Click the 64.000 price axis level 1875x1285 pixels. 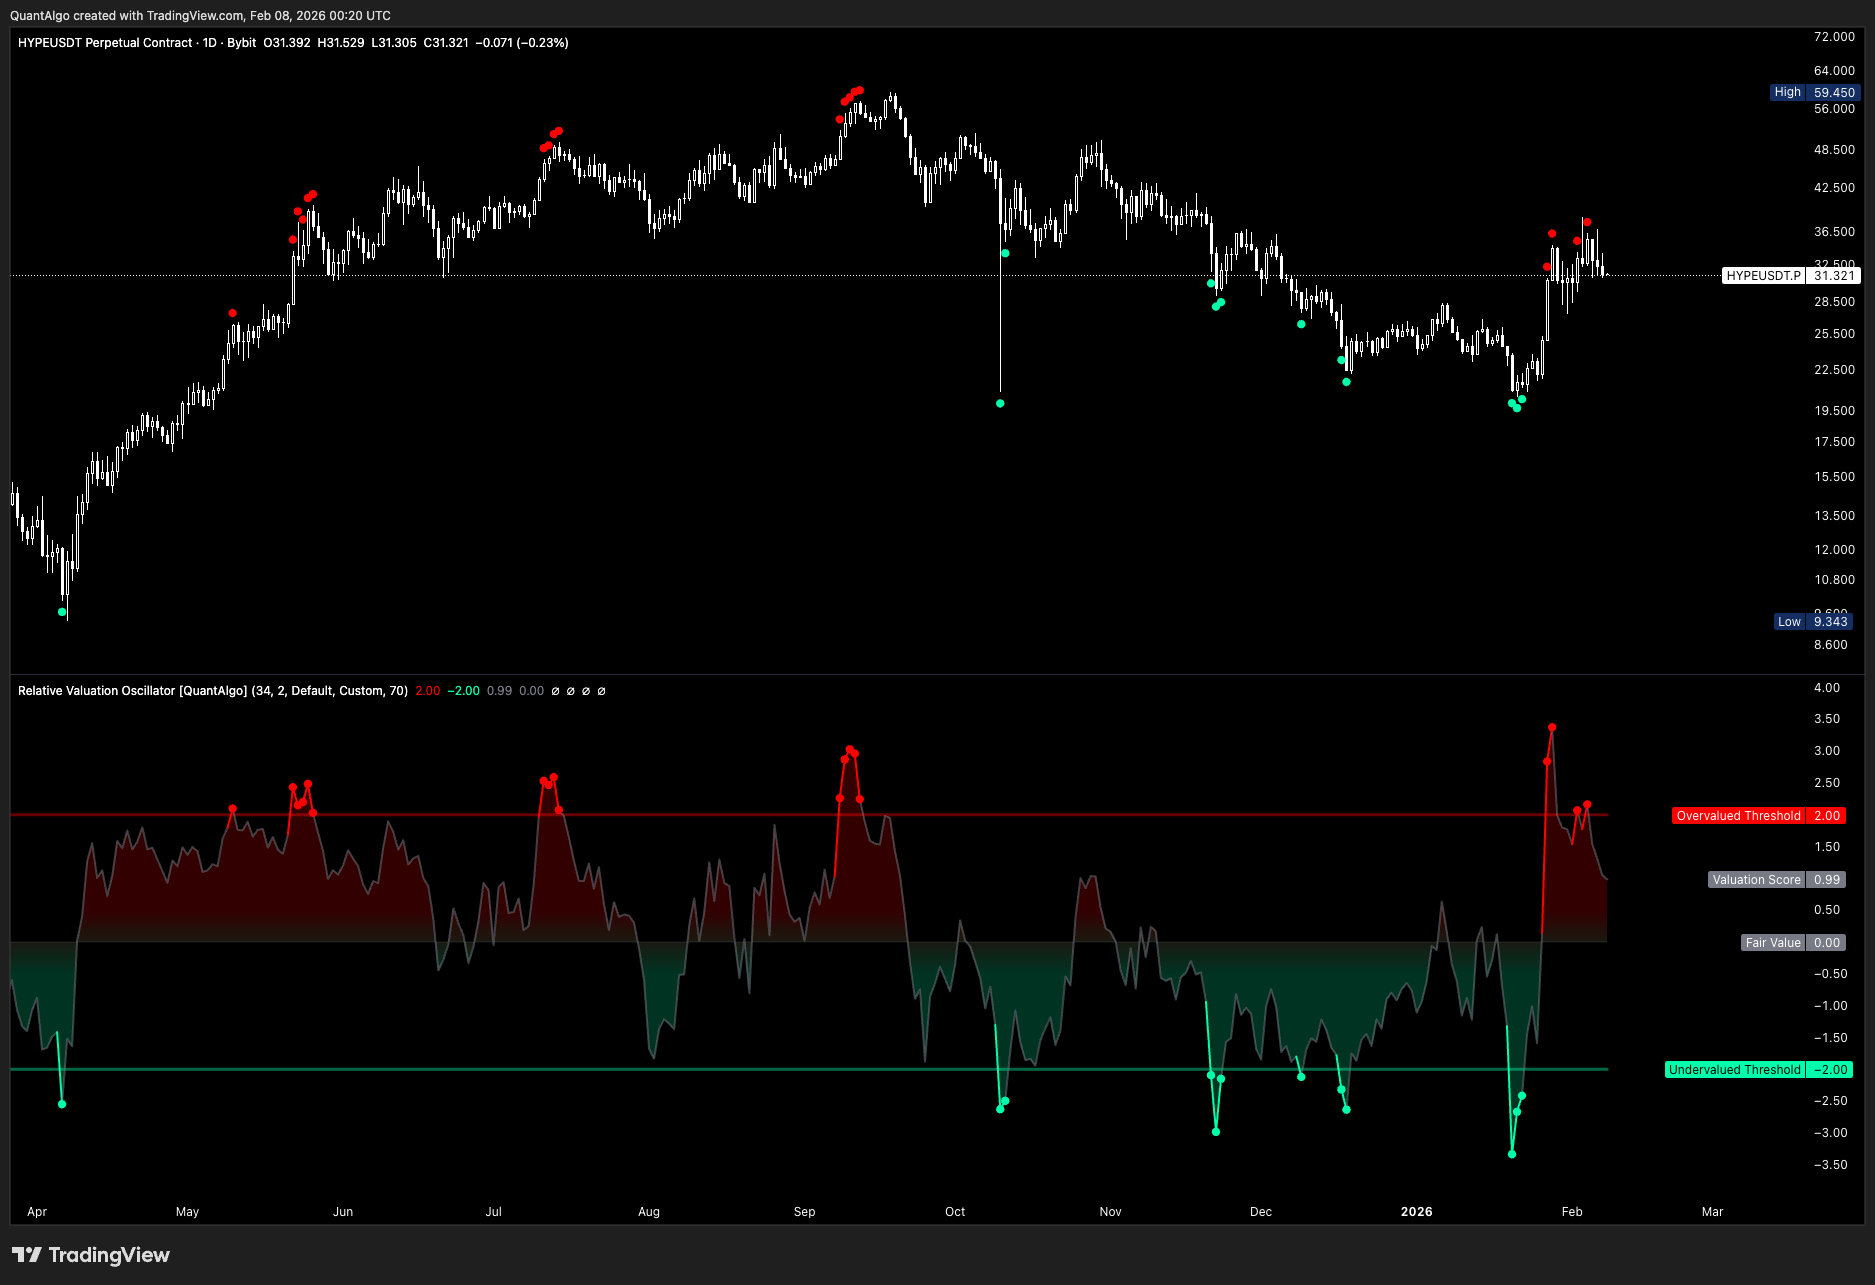pos(1834,71)
